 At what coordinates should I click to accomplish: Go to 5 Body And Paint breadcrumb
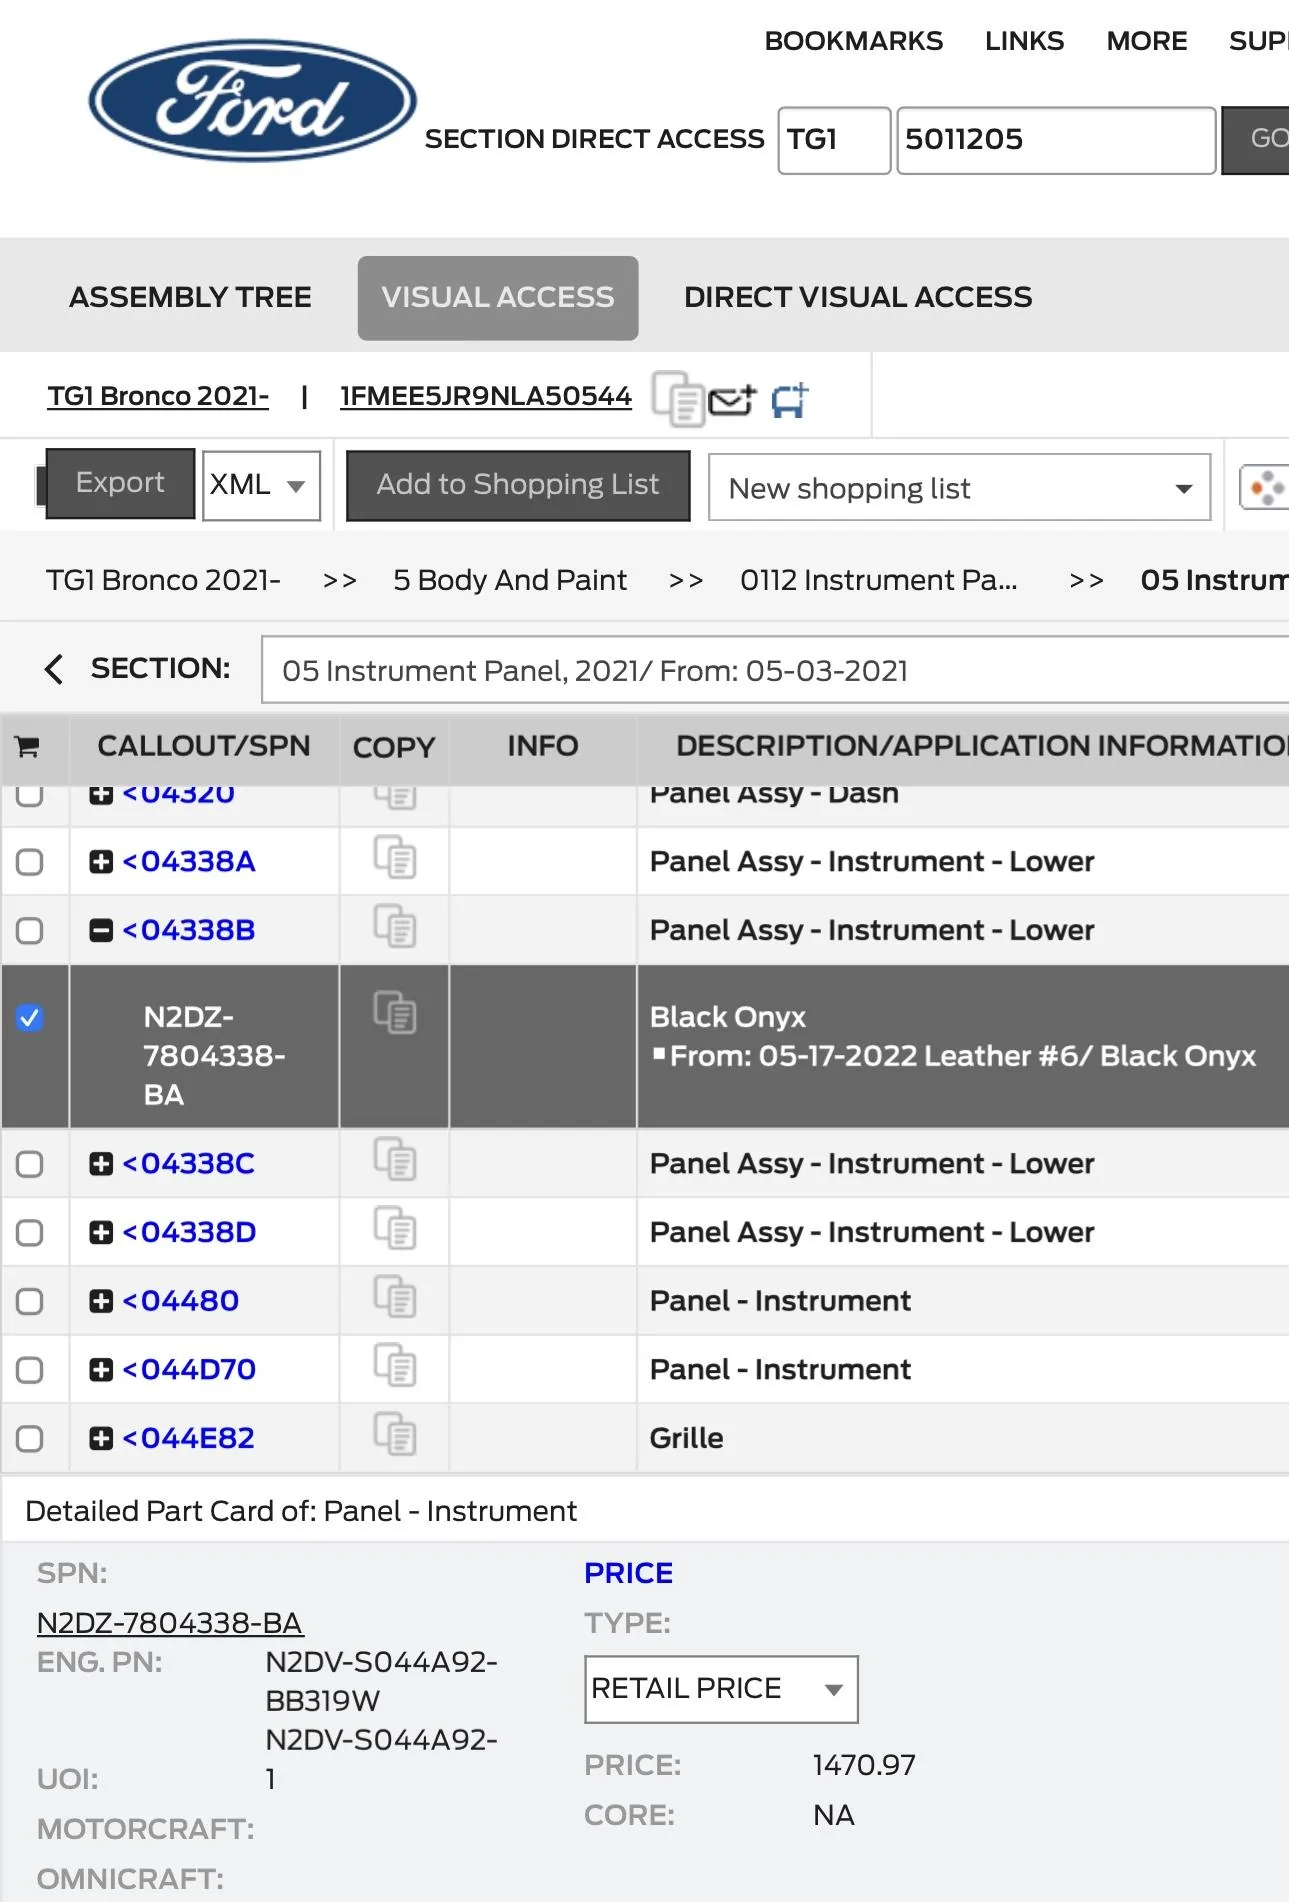click(x=510, y=580)
